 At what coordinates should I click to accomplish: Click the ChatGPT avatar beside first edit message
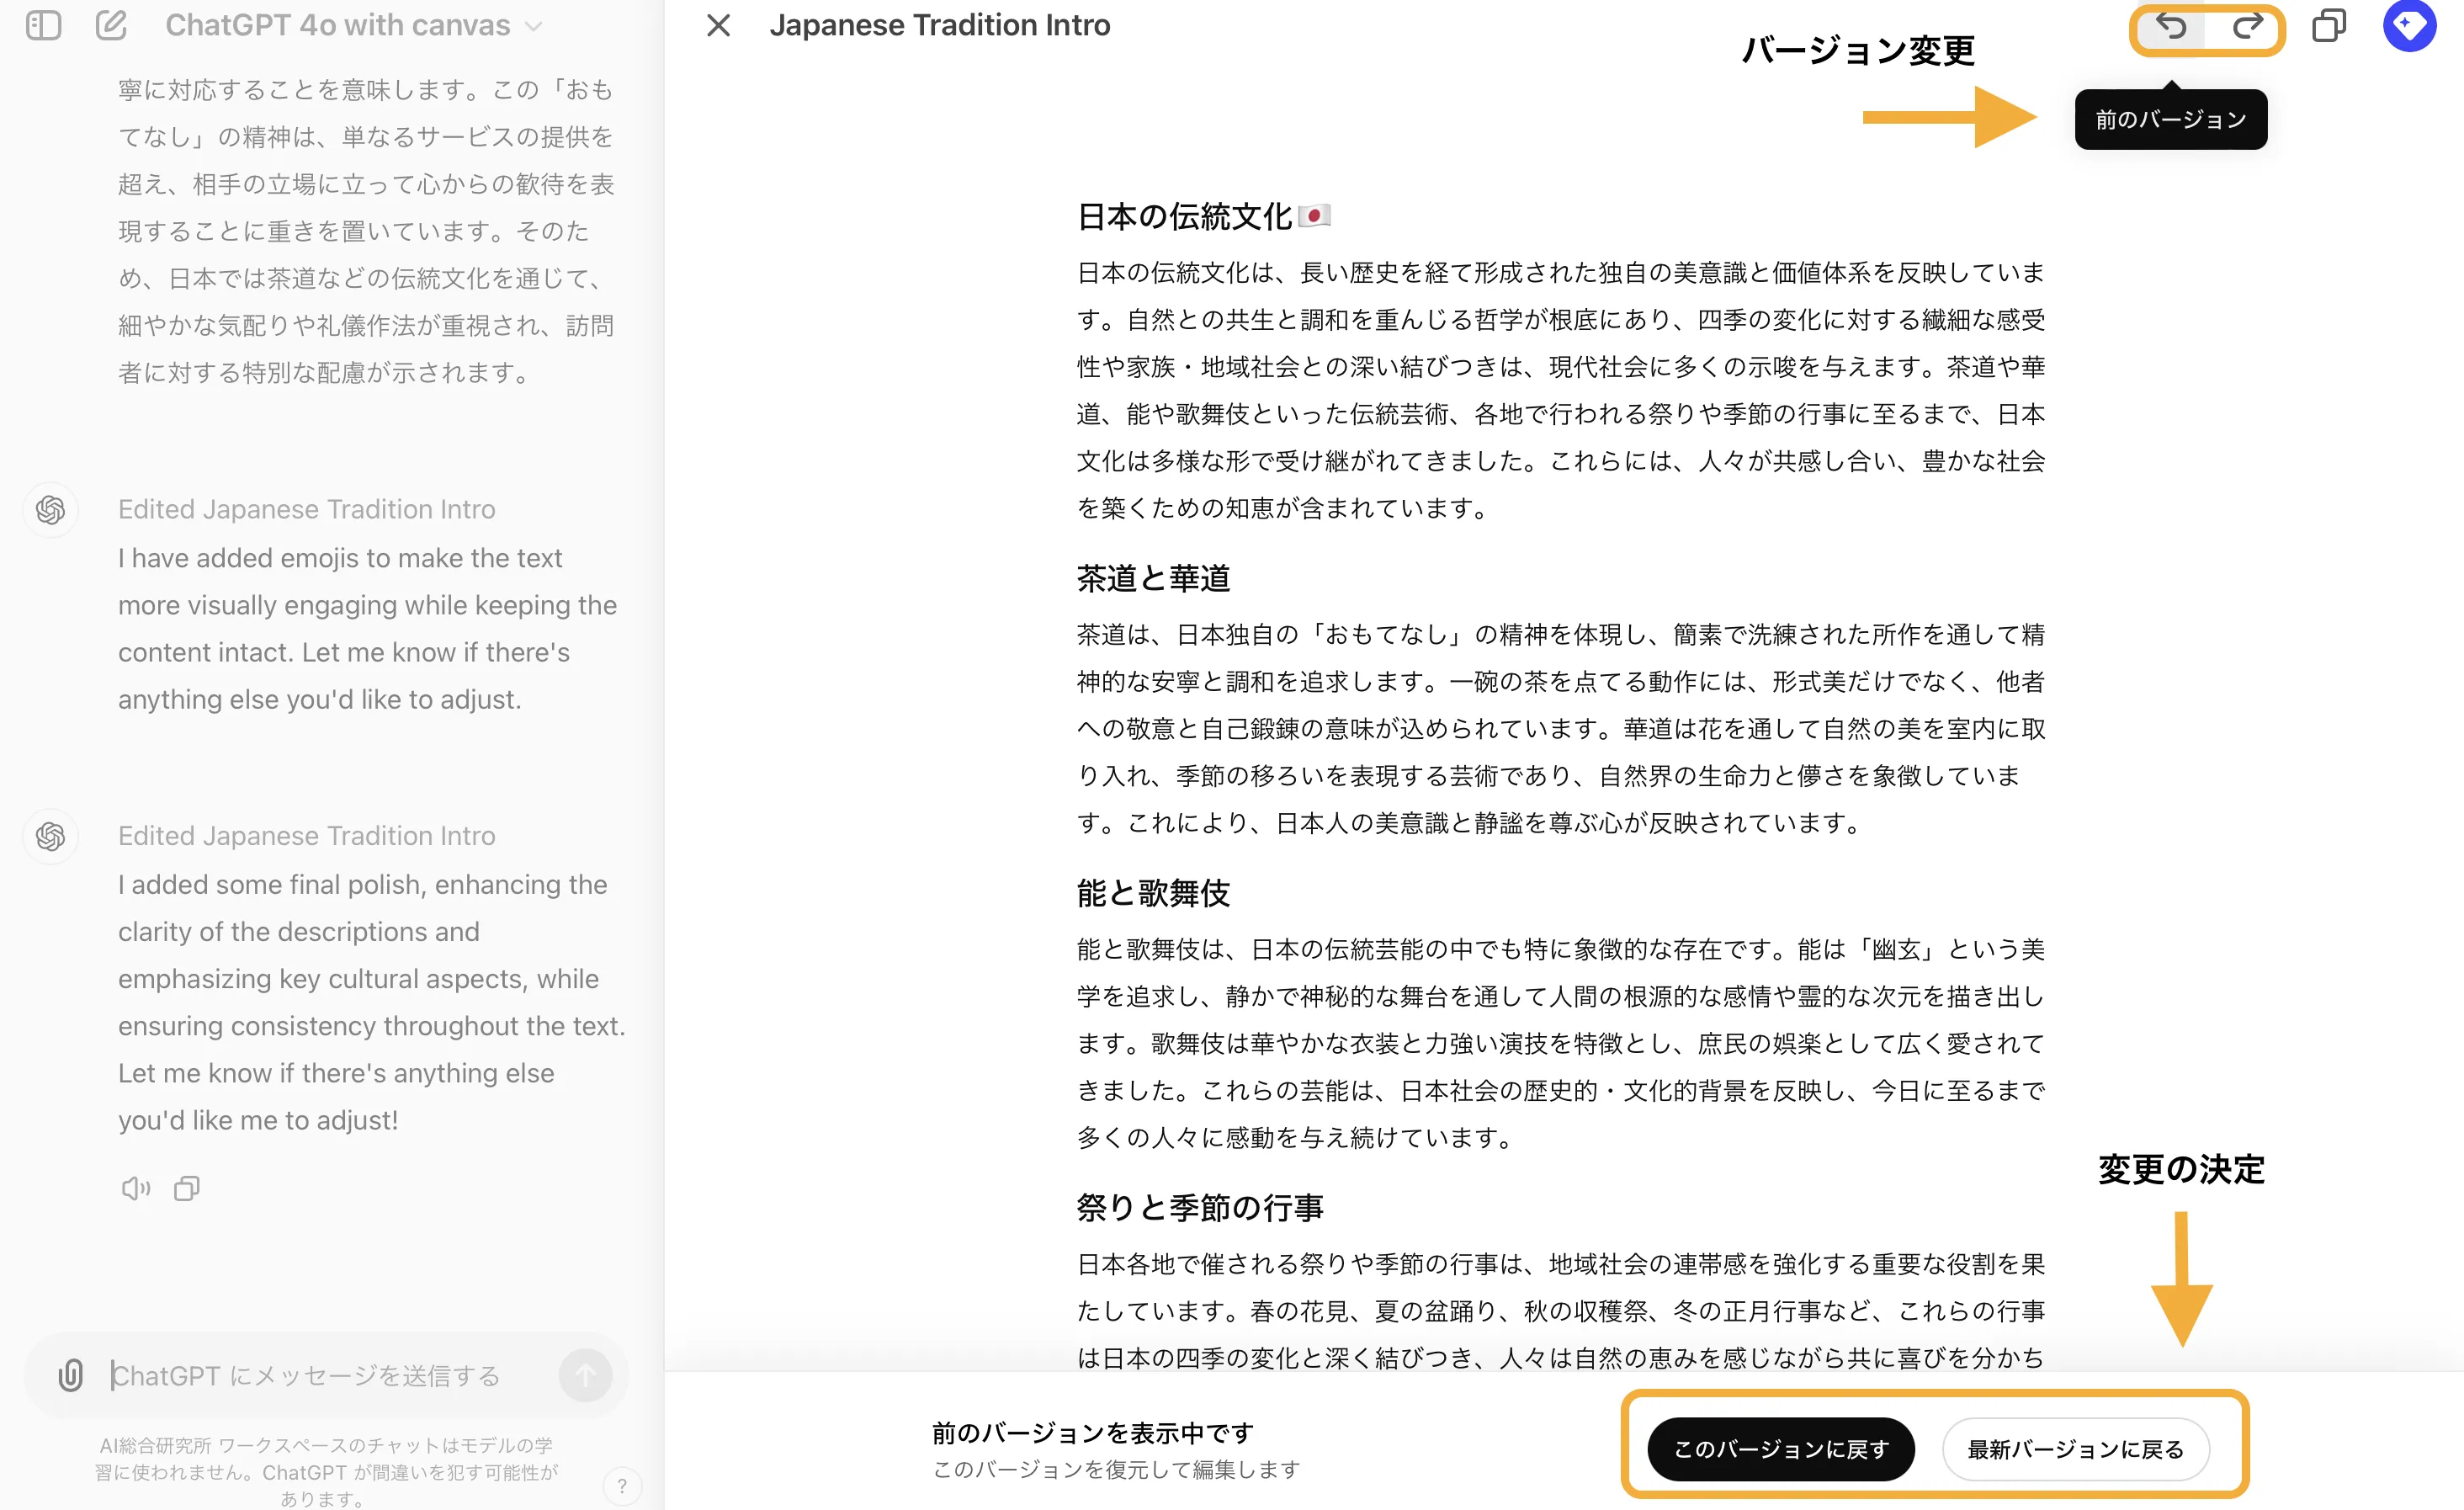50,510
